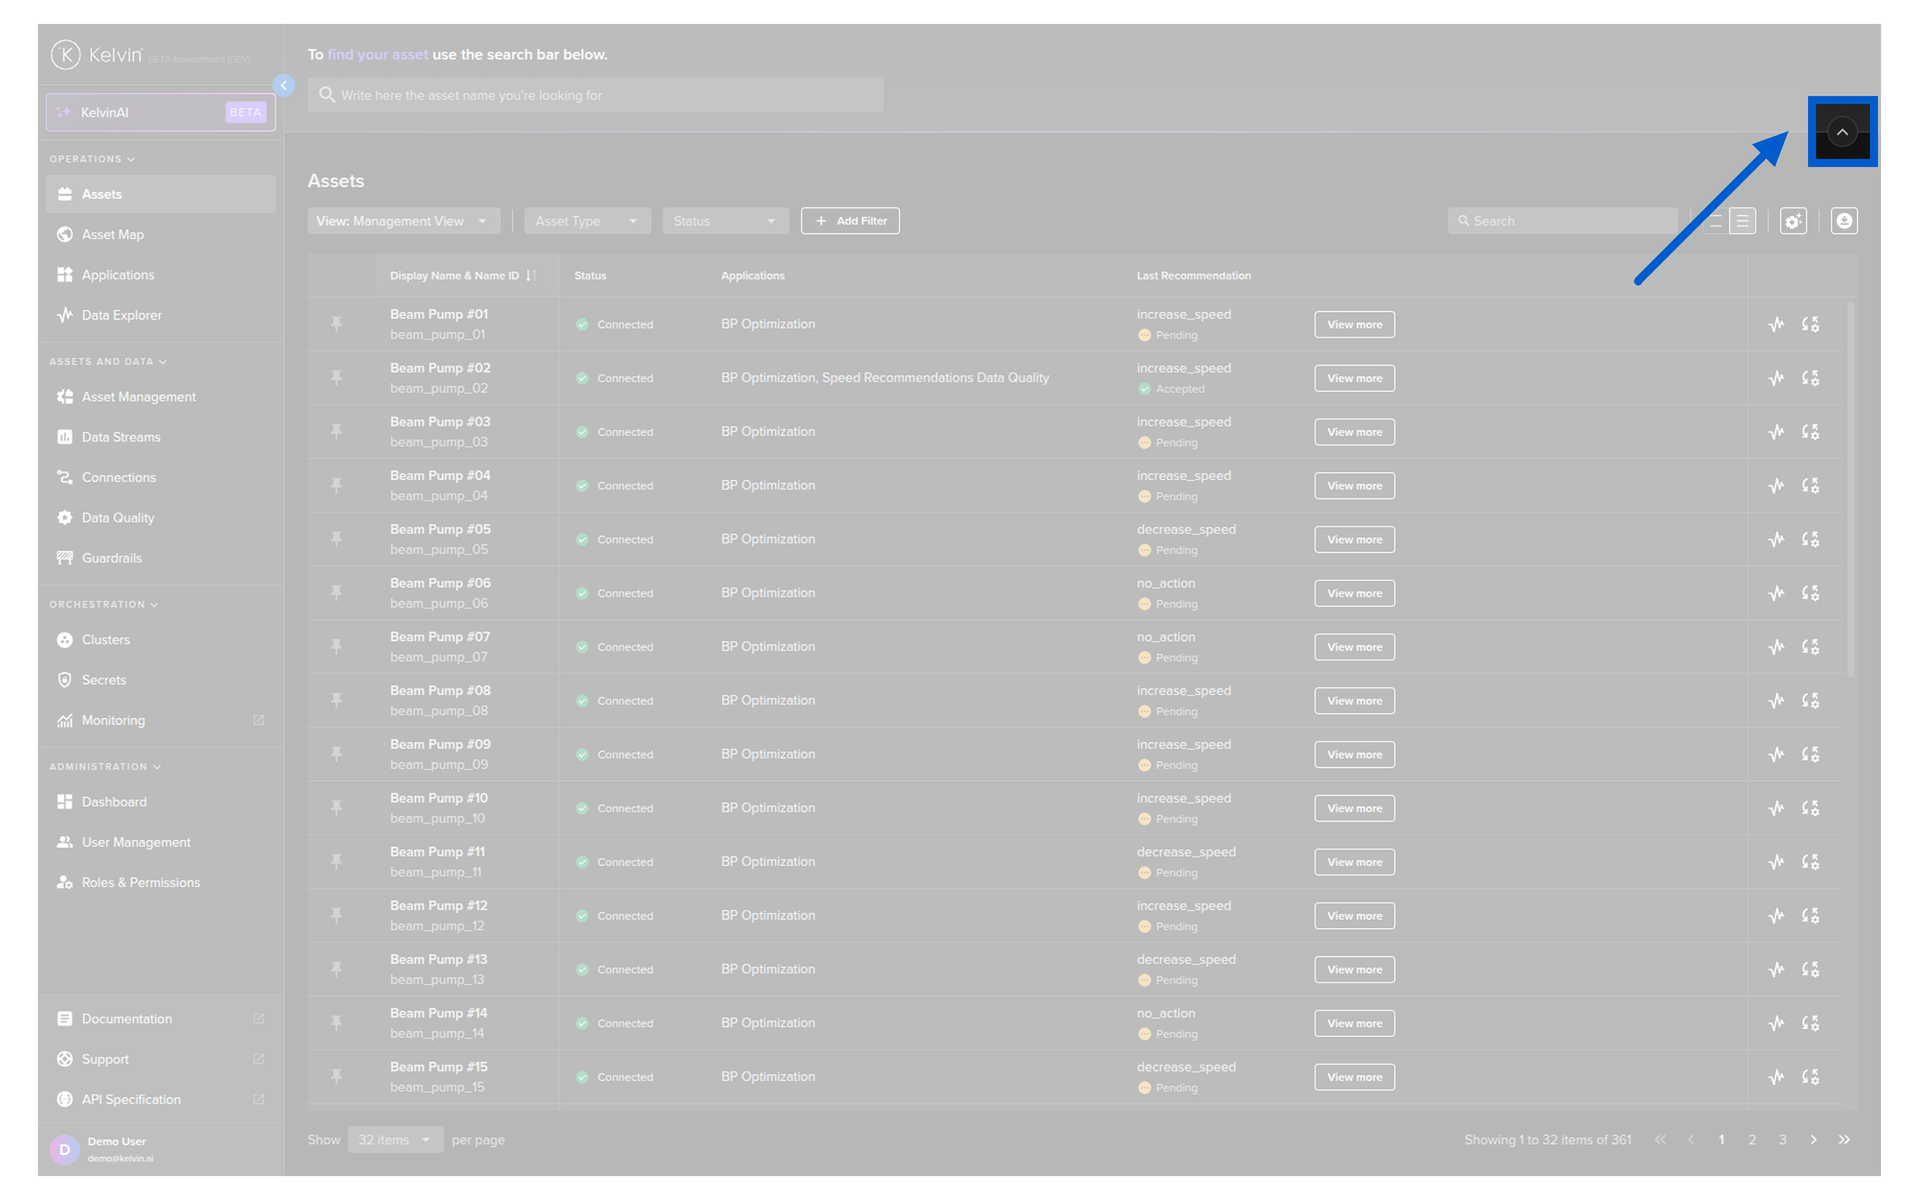Viewport: 1920px width, 1200px height.
Task: Click the asset management icon for Beam Pump #07
Action: coord(1810,647)
